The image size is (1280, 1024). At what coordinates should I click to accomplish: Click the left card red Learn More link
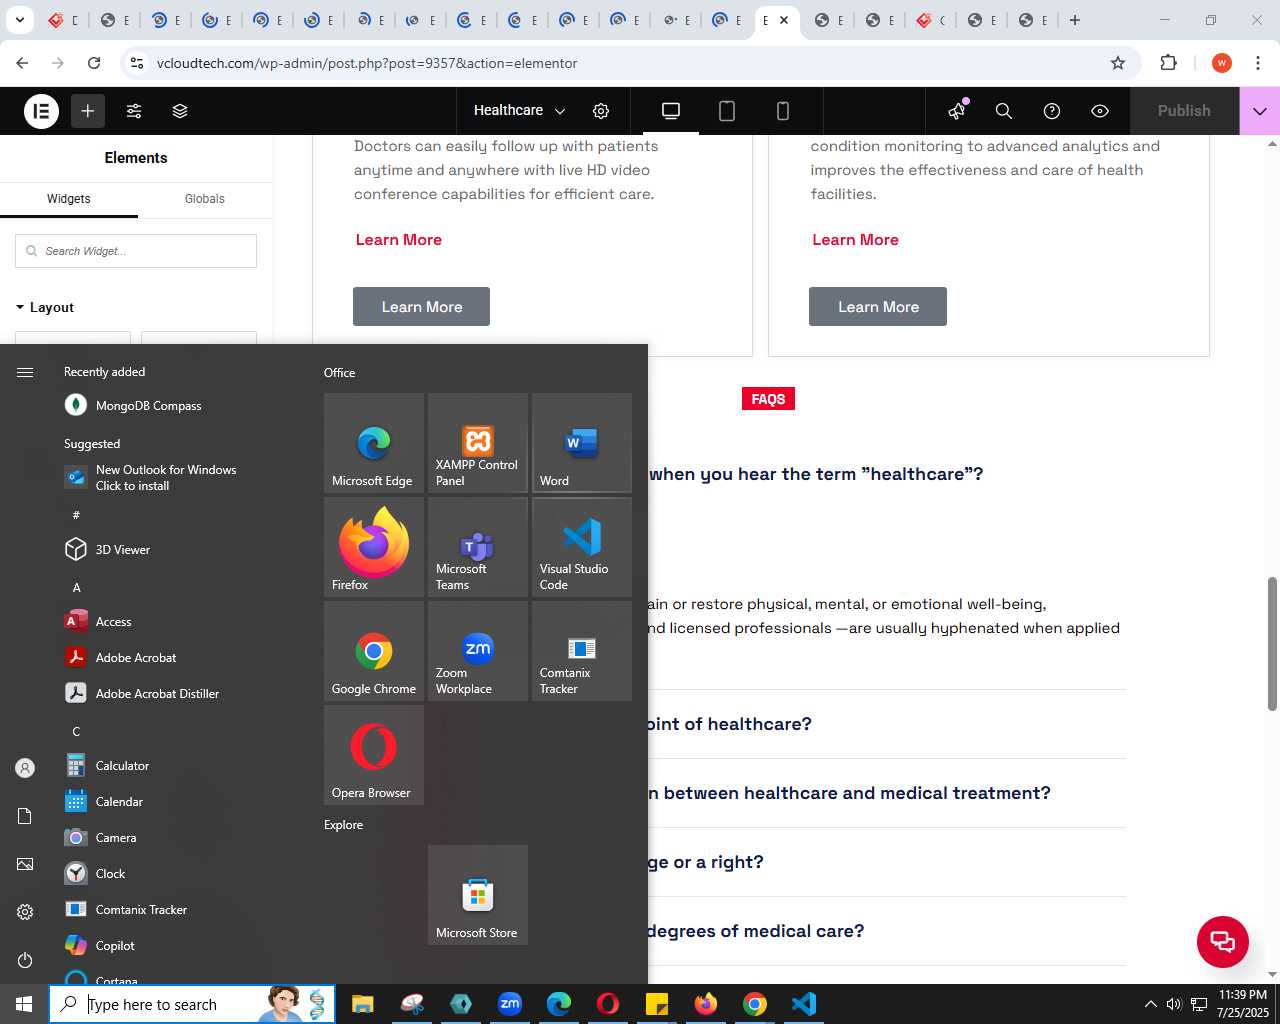[399, 240]
